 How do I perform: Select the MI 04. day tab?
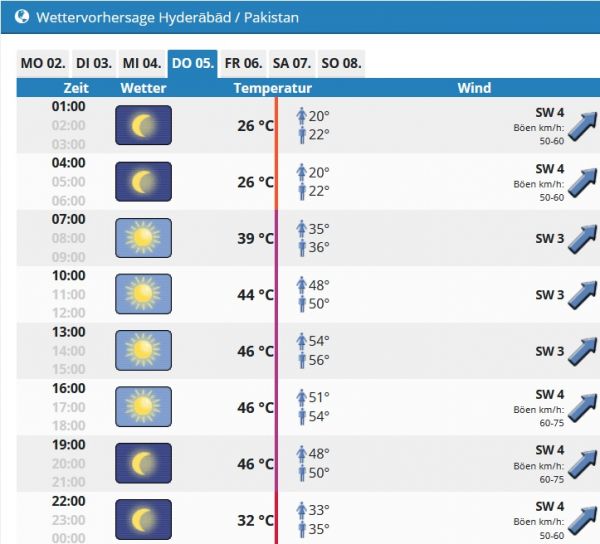click(141, 63)
